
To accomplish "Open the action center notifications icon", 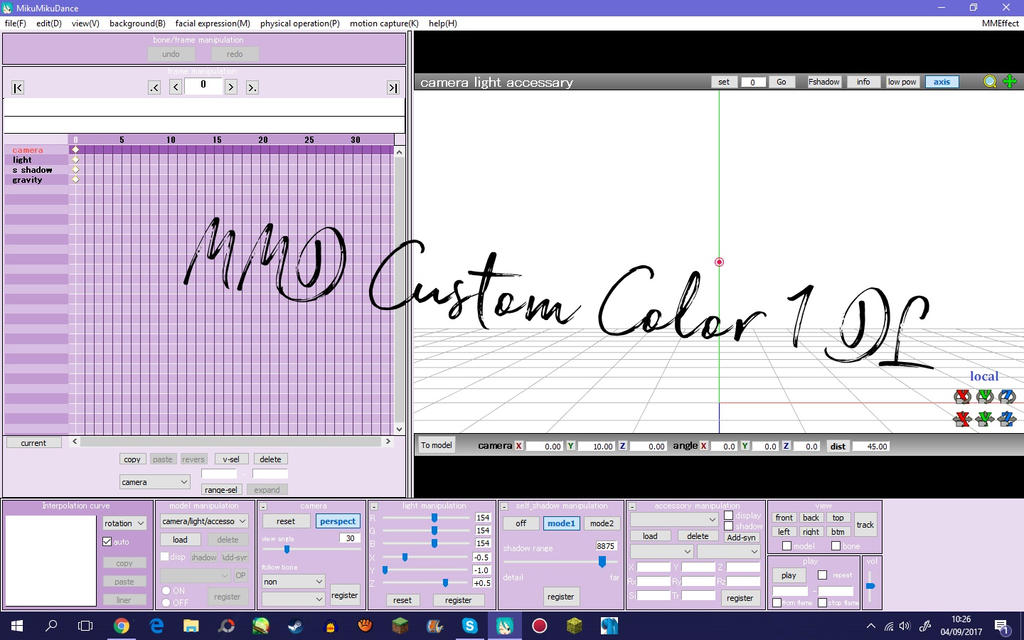I will click(1002, 626).
